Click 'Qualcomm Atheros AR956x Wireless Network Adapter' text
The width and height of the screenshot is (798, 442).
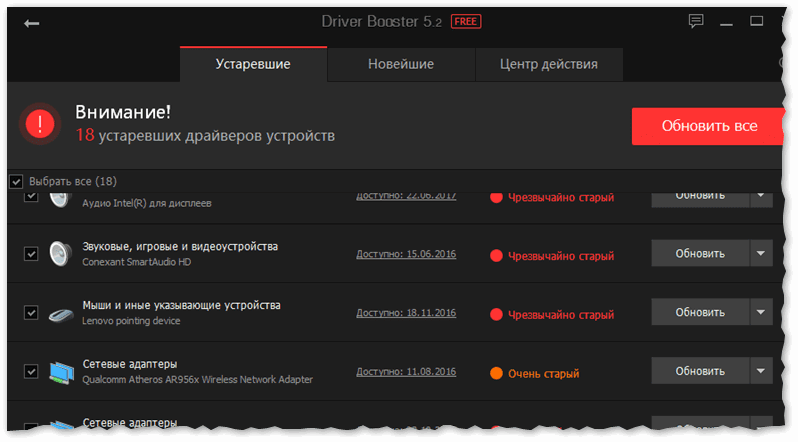pyautogui.click(x=197, y=379)
